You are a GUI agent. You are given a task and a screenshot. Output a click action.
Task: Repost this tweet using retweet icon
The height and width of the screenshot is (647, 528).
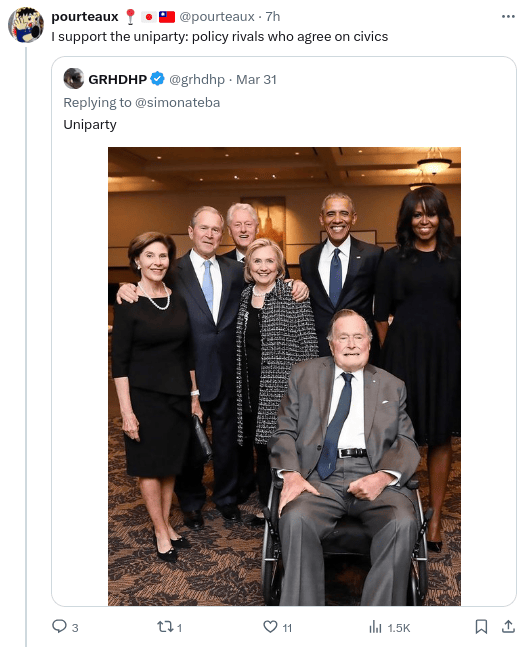pos(165,627)
